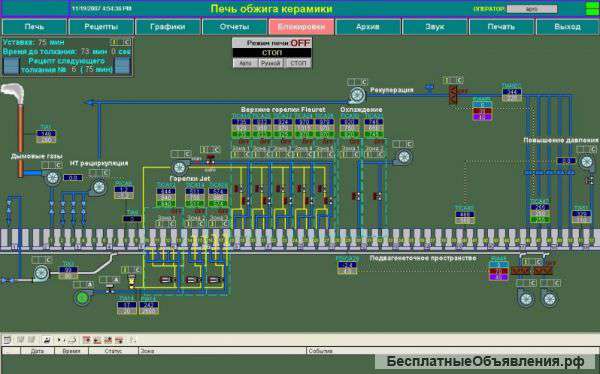Image resolution: width=600 pixels, height=374 pixels.
Task: Set furnace mode to Авто
Action: tap(245, 63)
